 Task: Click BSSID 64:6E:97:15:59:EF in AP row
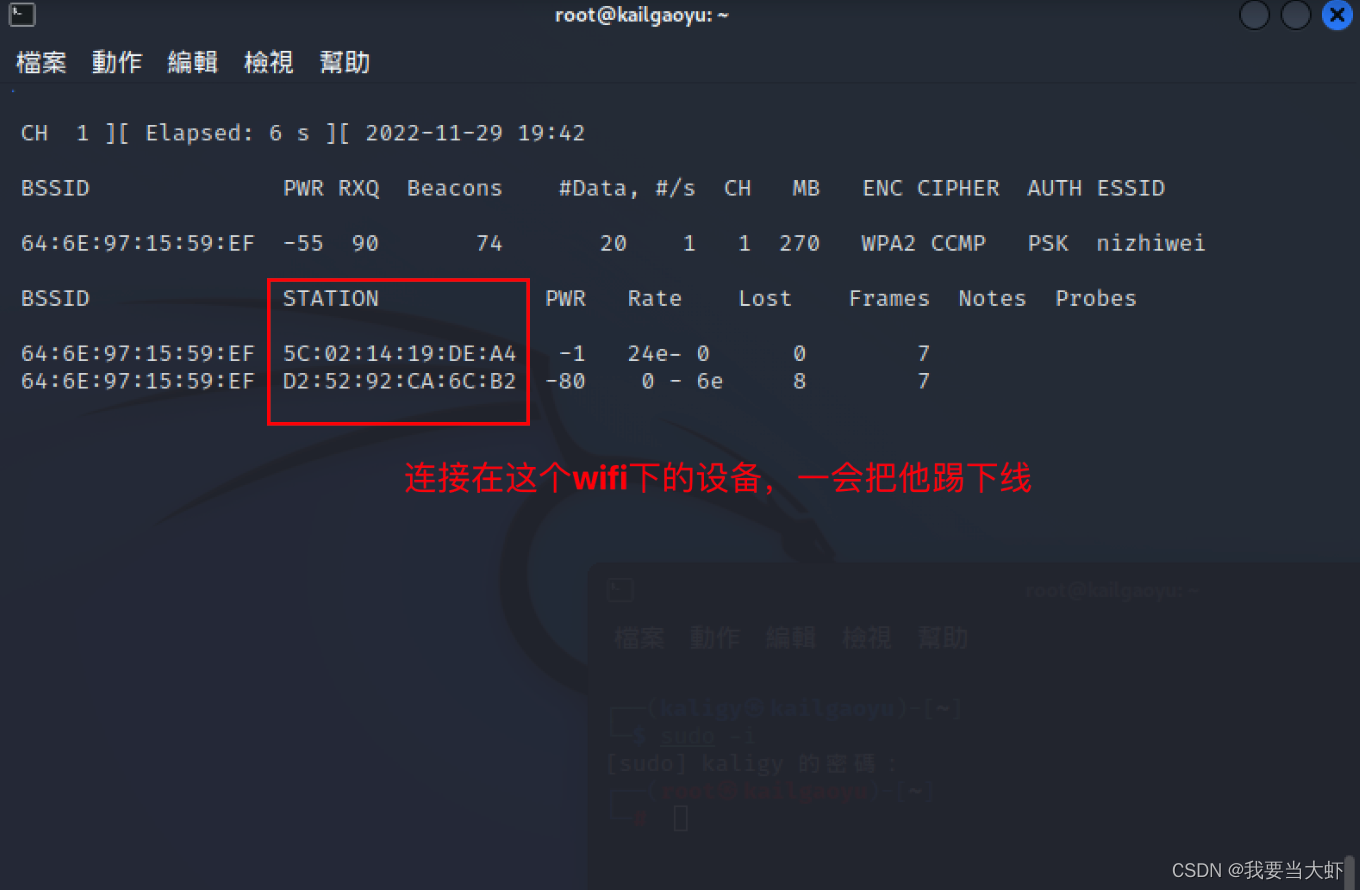tap(138, 243)
